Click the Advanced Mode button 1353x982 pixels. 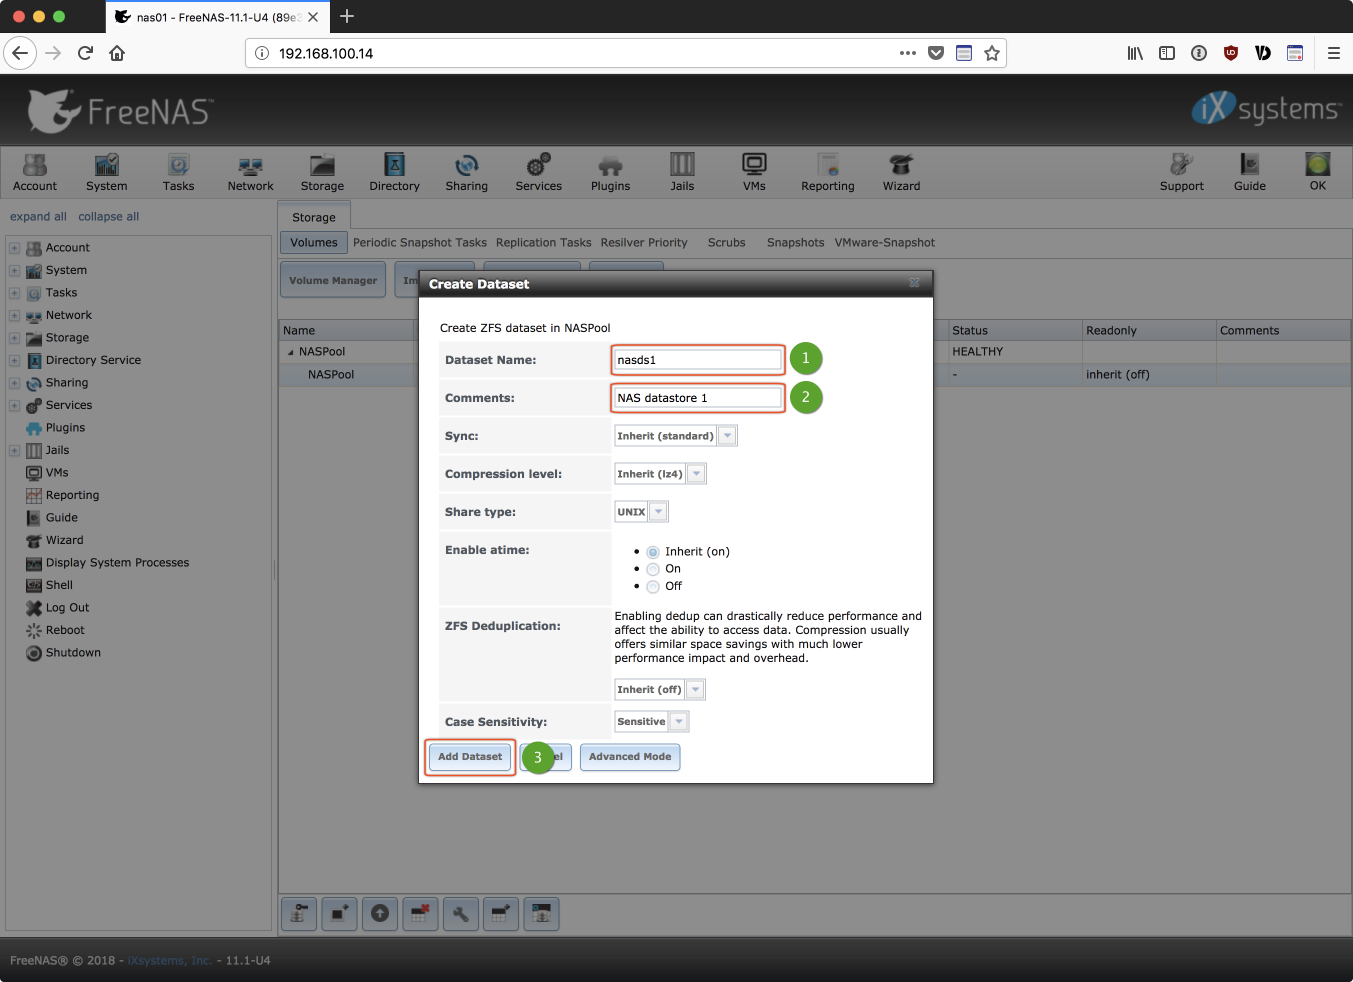pyautogui.click(x=630, y=757)
